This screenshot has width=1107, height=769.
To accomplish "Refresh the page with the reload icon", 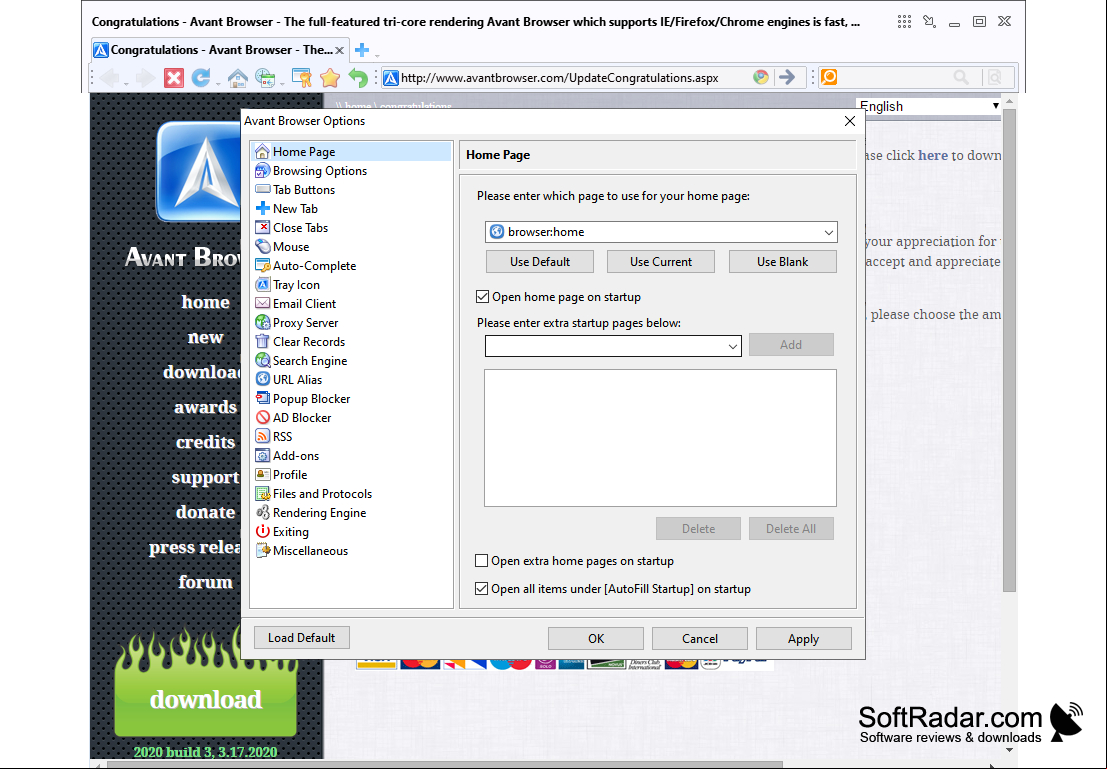I will tap(201, 78).
